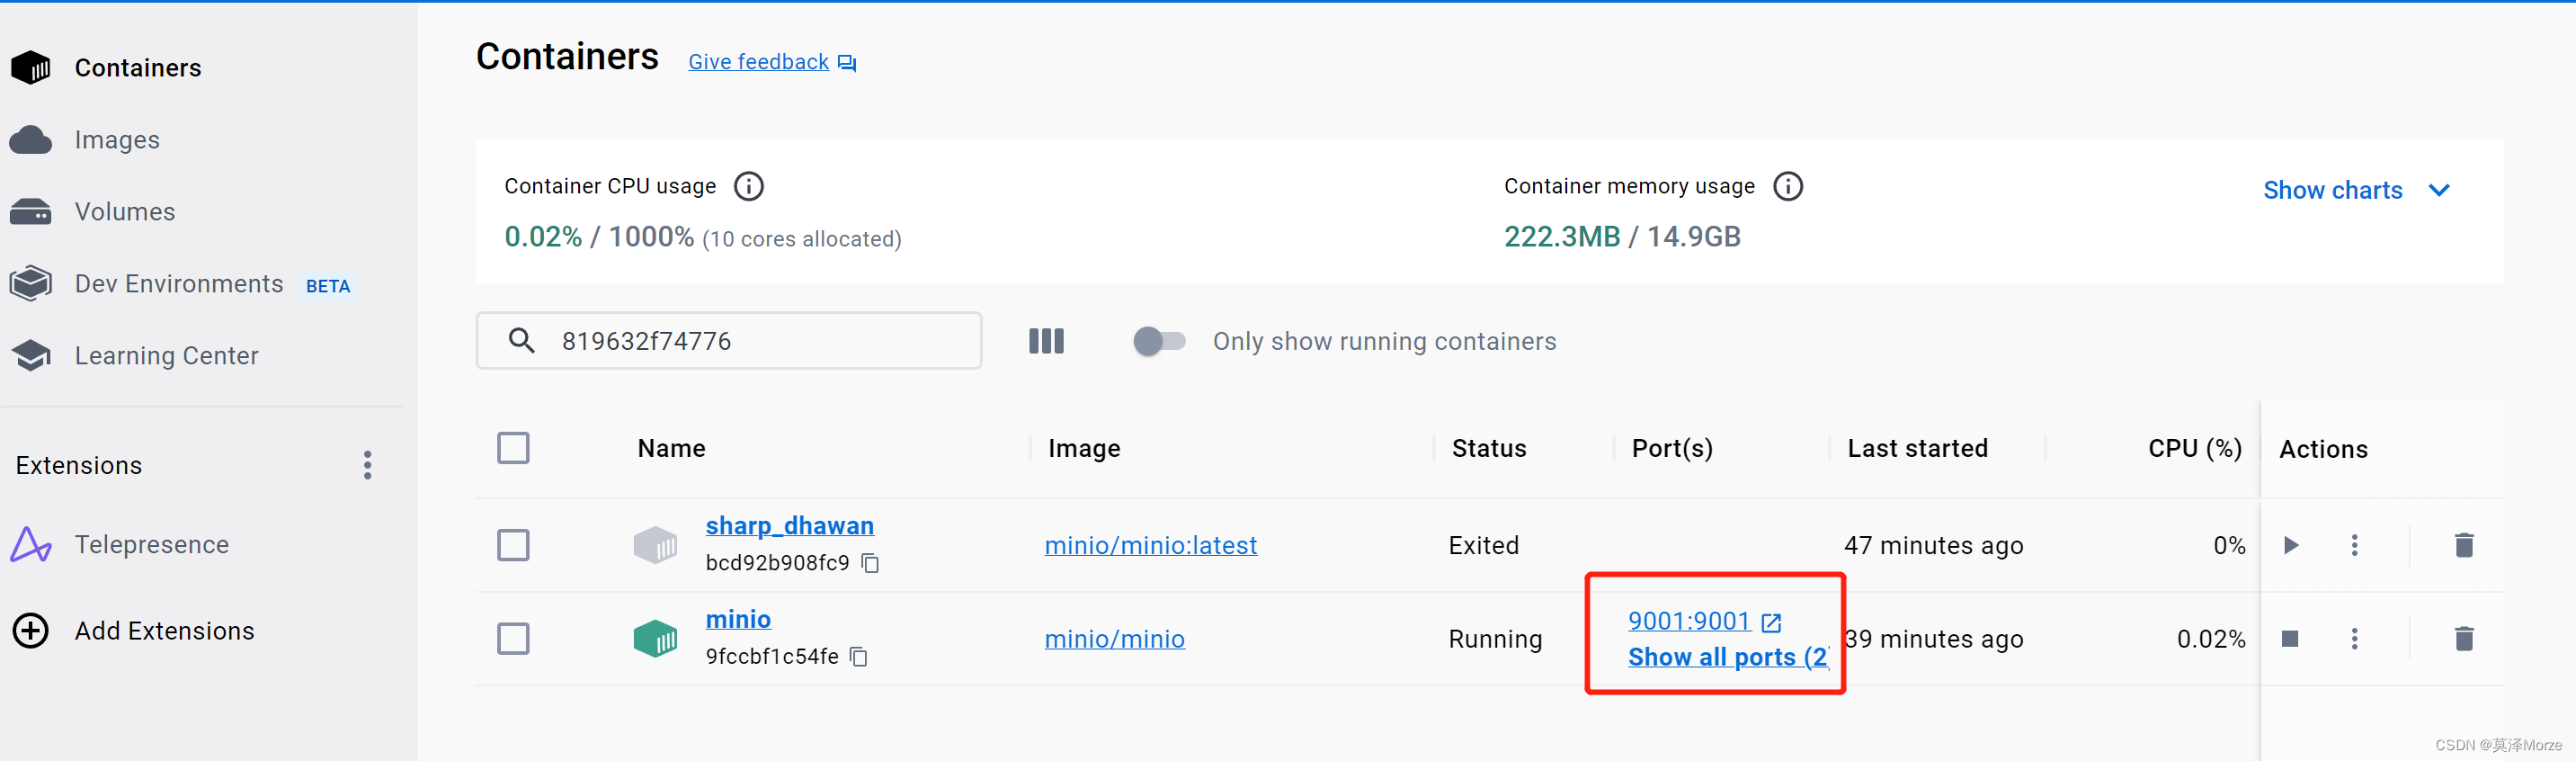The image size is (2576, 761).
Task: Open Dev Environments in sidebar
Action: [179, 284]
